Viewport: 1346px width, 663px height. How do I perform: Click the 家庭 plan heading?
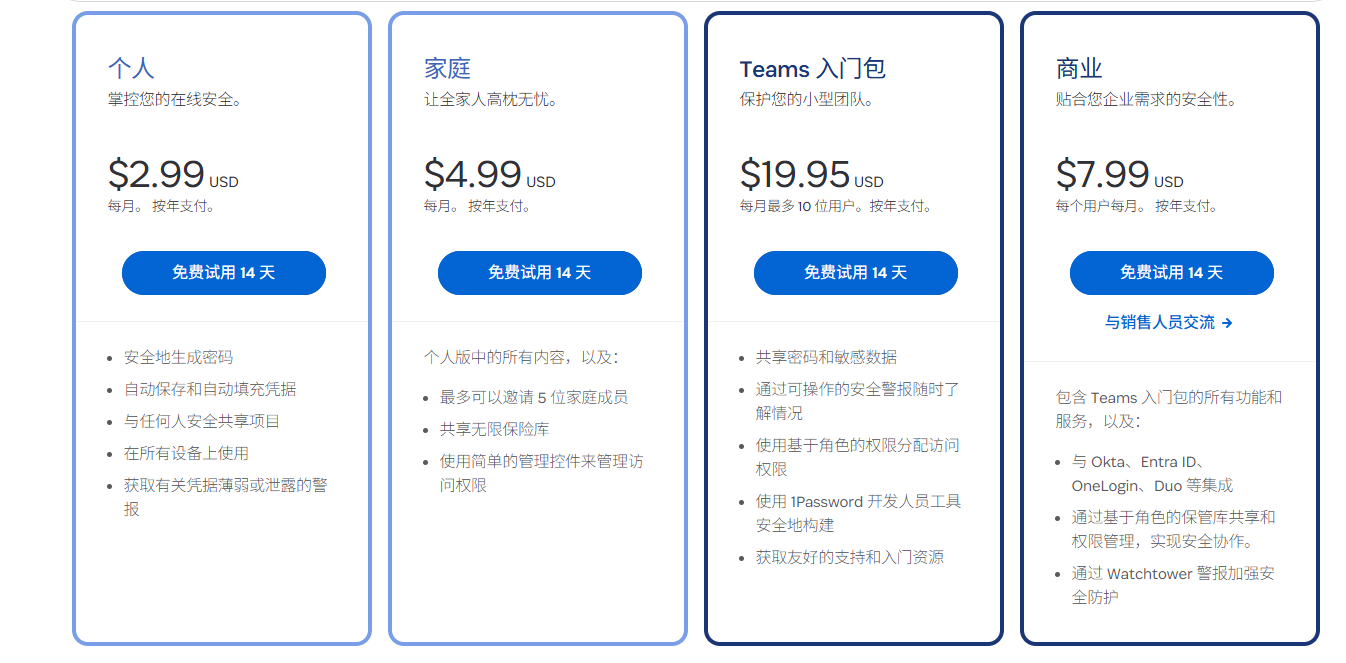[x=447, y=69]
